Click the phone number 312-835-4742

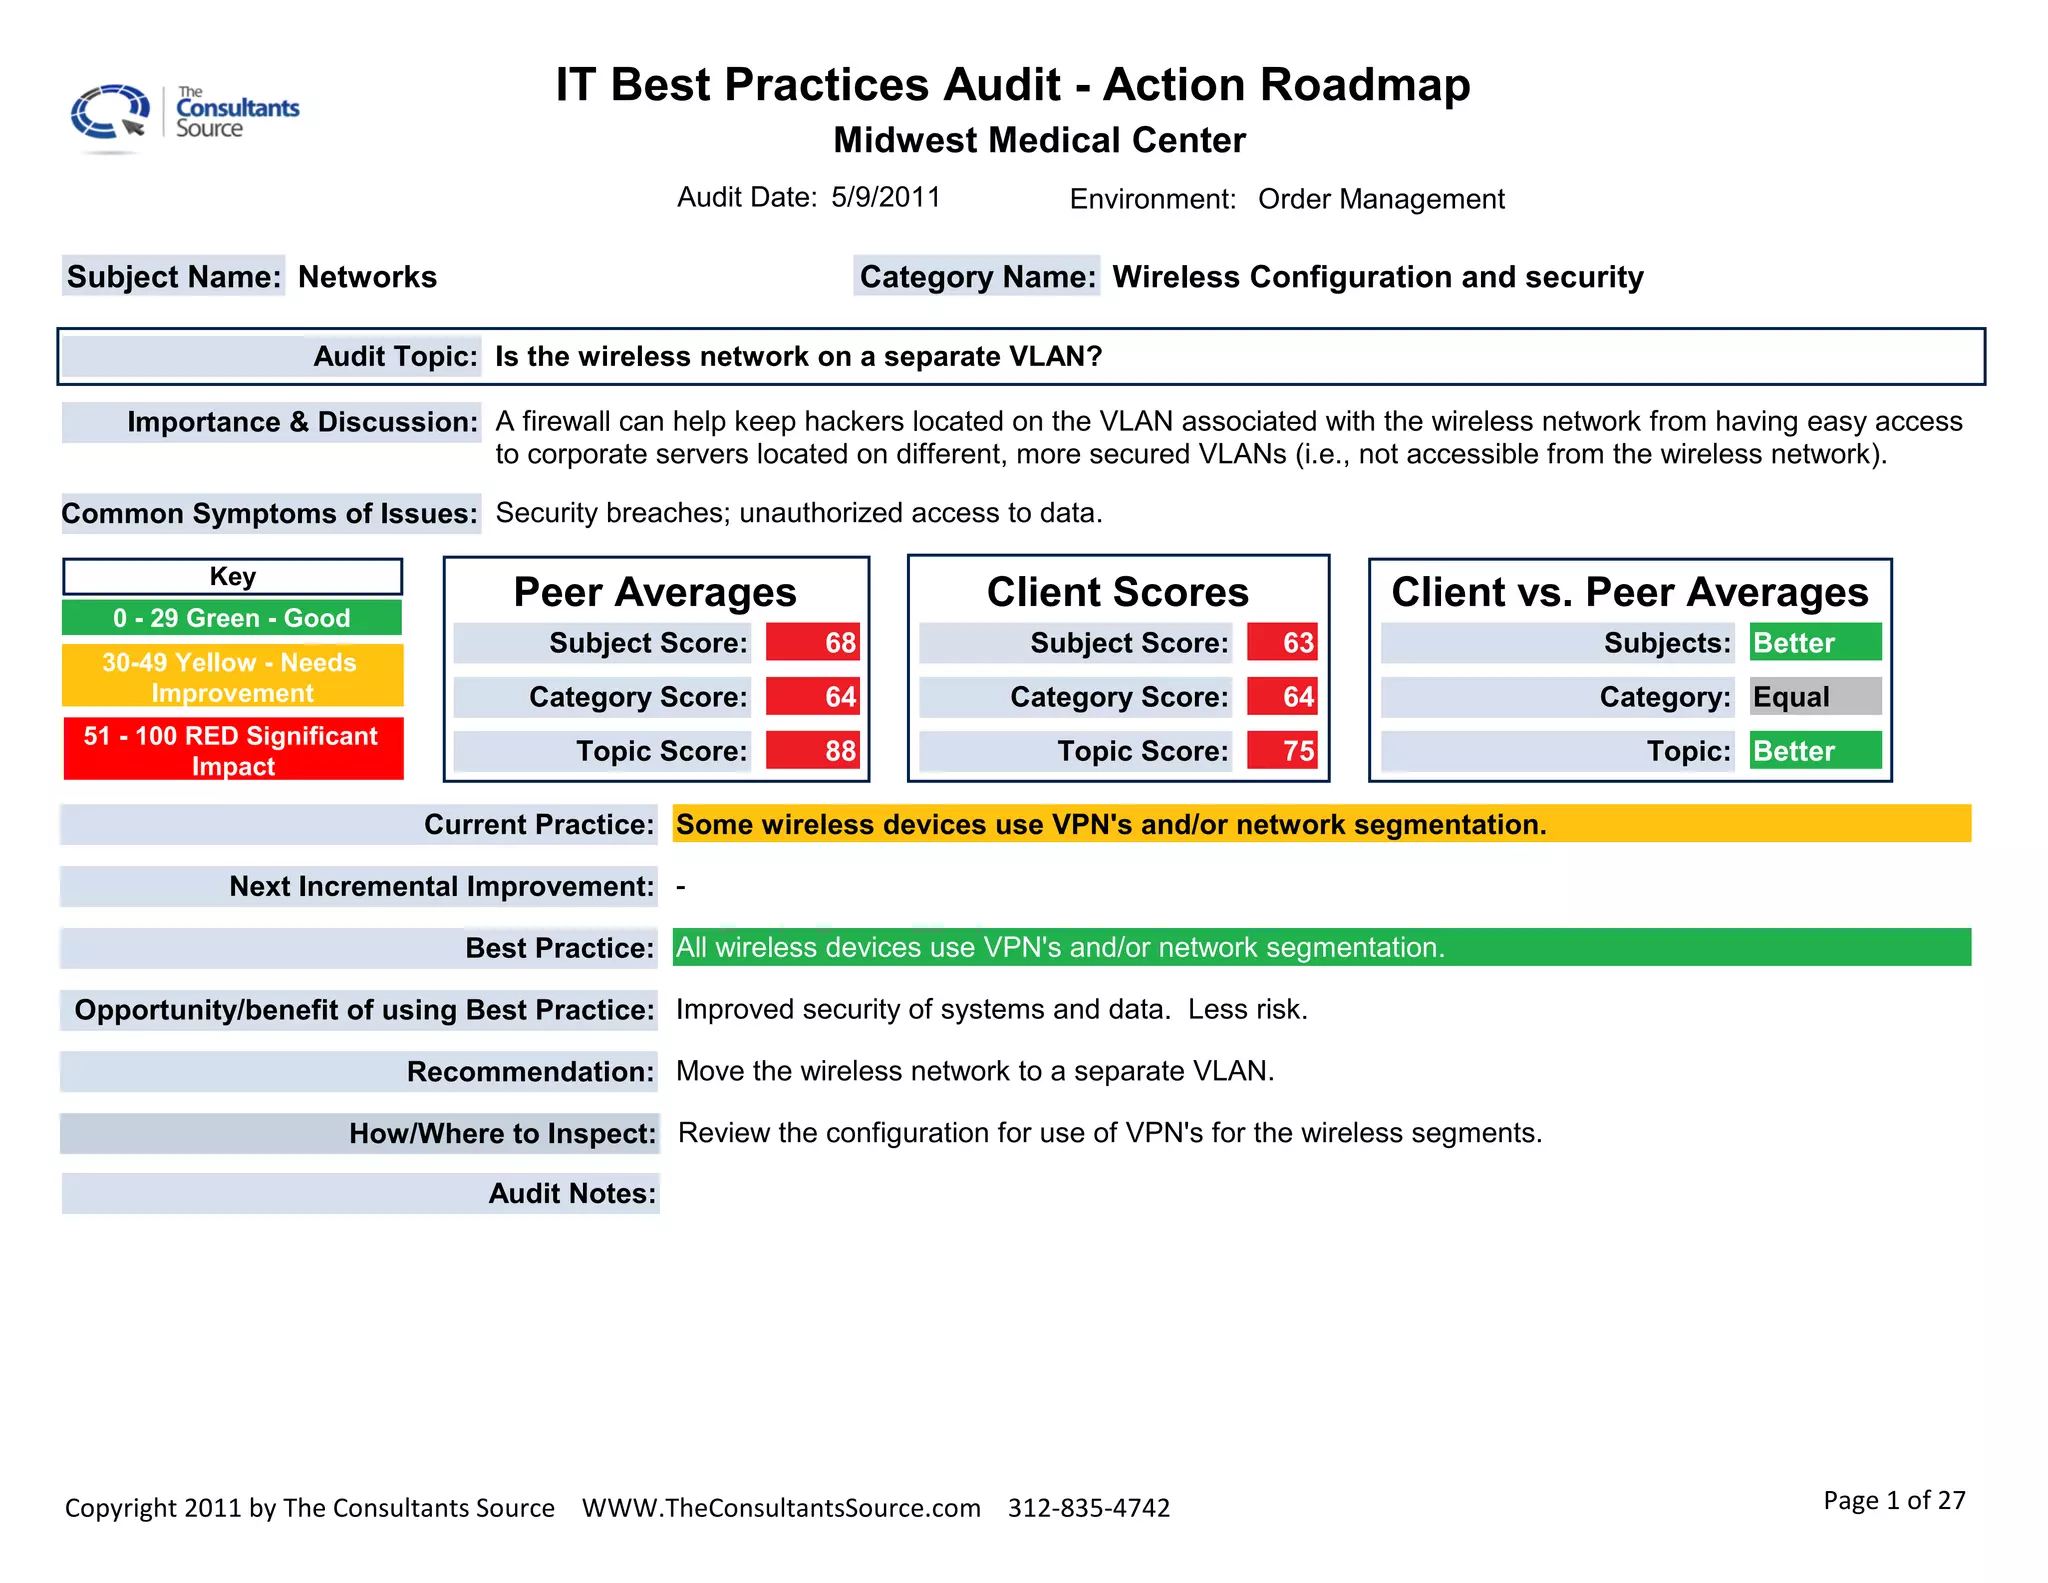[x=1089, y=1508]
